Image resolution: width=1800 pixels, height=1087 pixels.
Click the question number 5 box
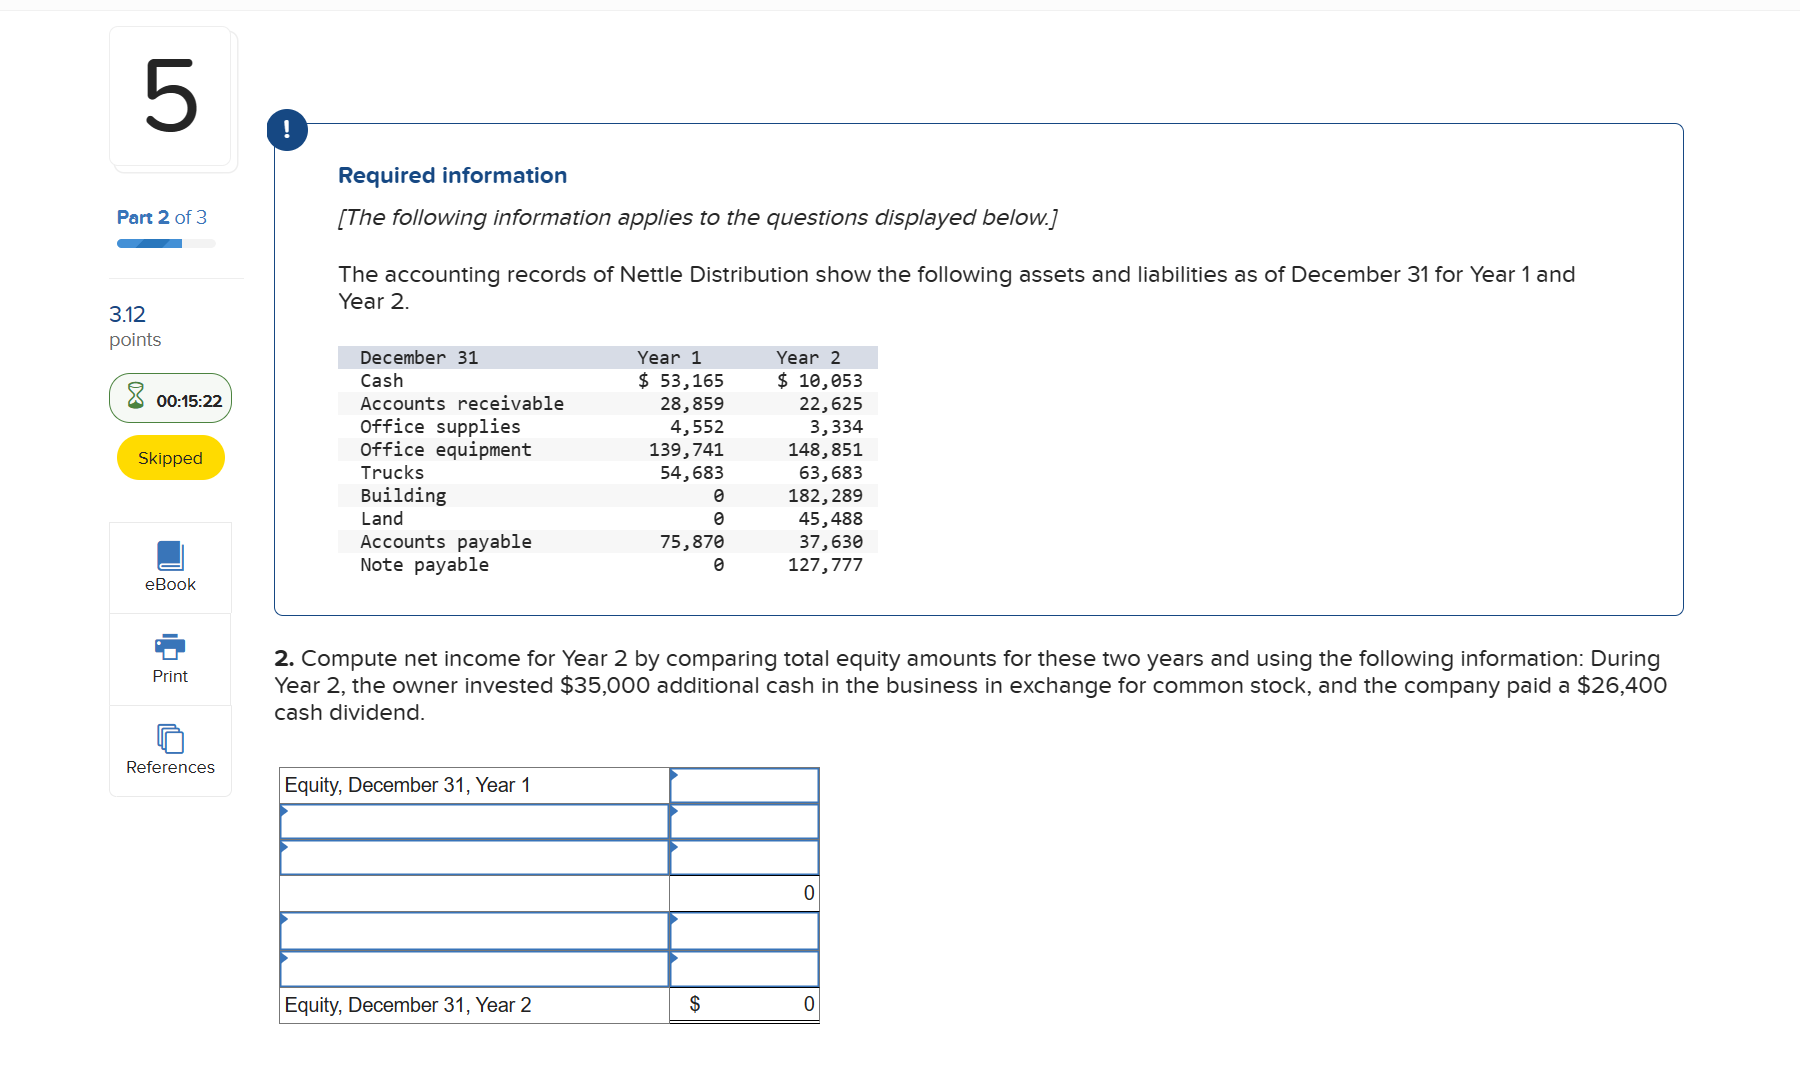pos(171,97)
